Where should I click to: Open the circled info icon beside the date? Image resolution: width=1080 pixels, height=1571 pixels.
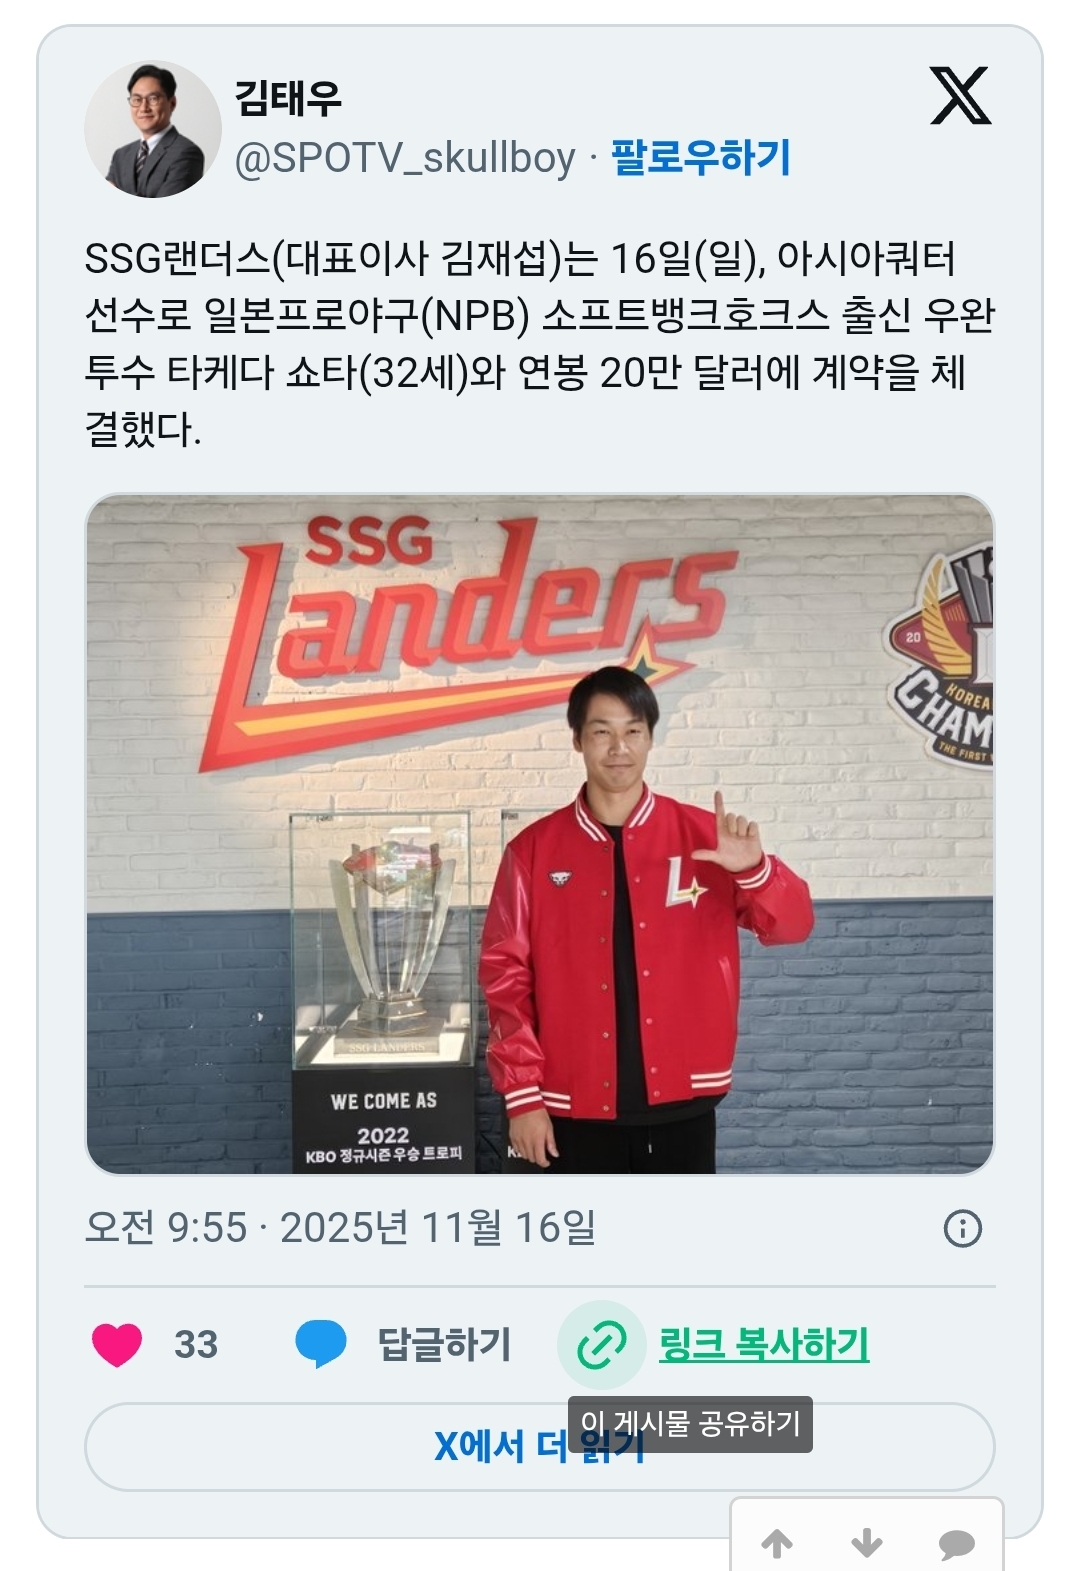962,1228
